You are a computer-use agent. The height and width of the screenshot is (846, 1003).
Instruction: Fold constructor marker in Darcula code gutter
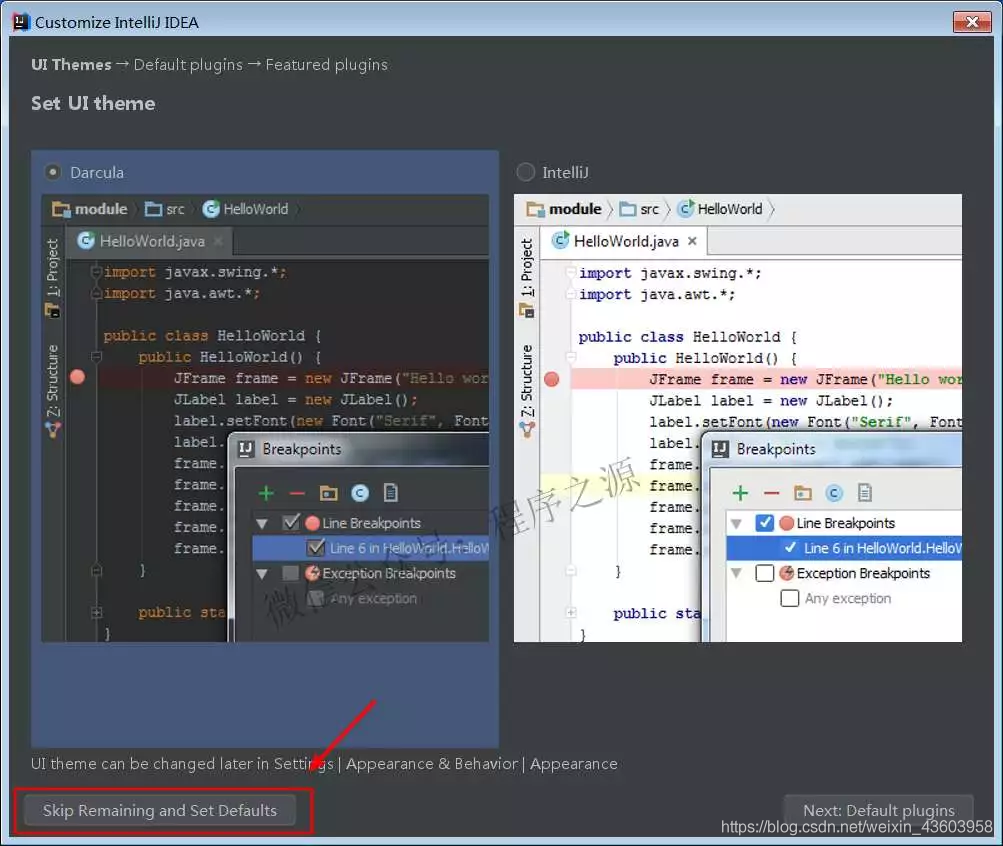click(x=97, y=356)
